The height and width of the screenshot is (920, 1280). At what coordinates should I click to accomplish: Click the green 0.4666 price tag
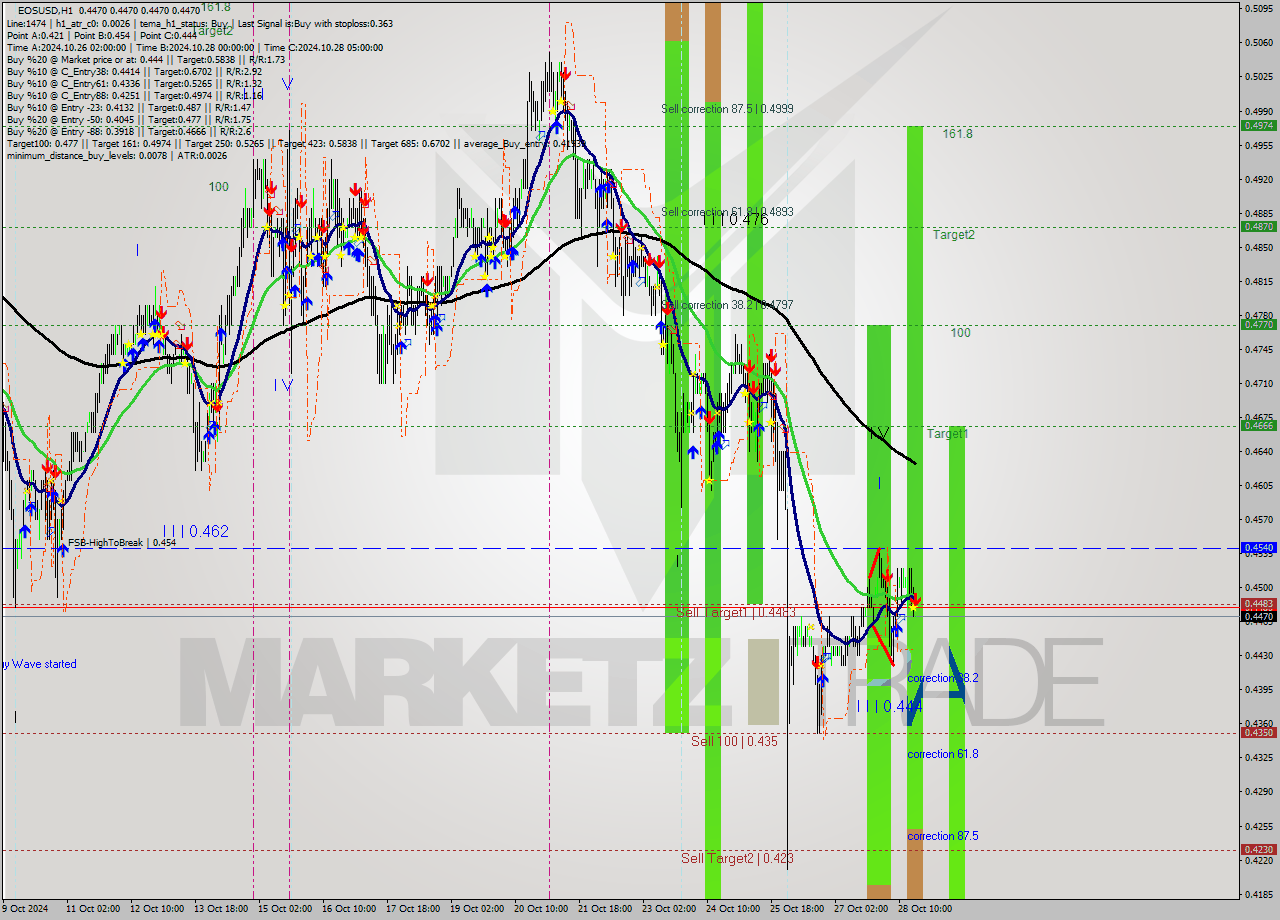pyautogui.click(x=1257, y=425)
